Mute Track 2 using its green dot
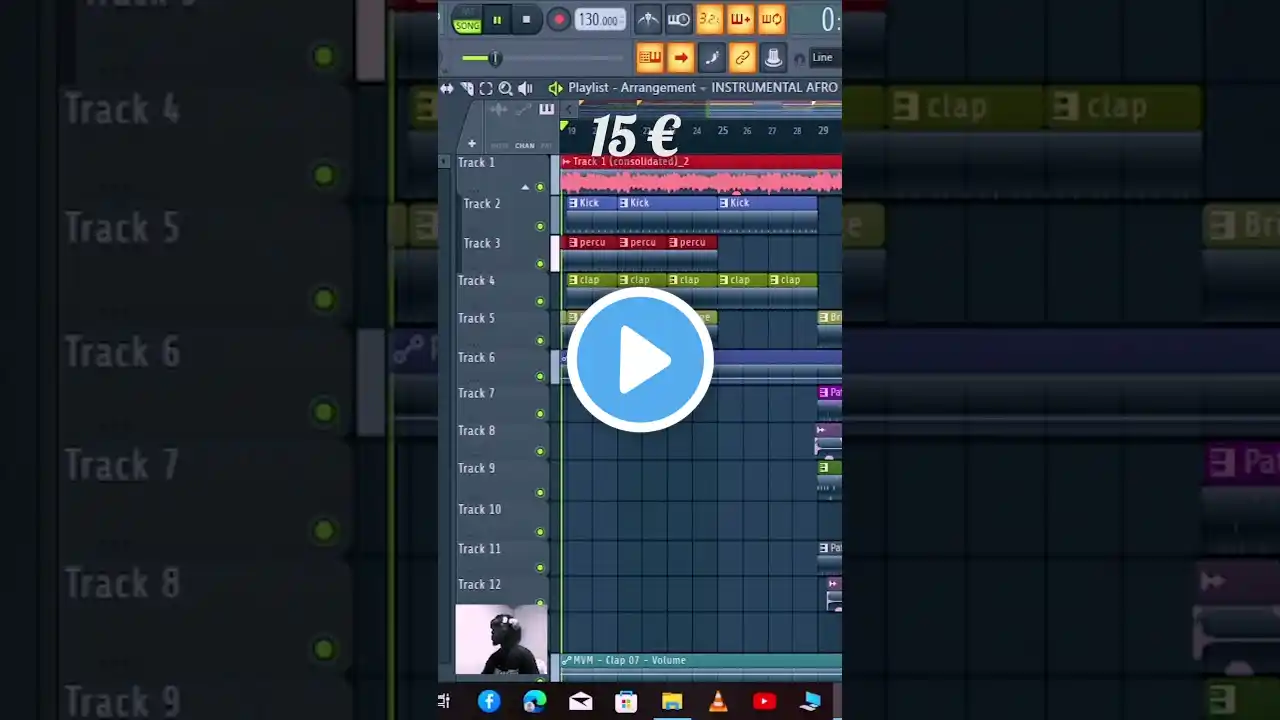 point(540,226)
